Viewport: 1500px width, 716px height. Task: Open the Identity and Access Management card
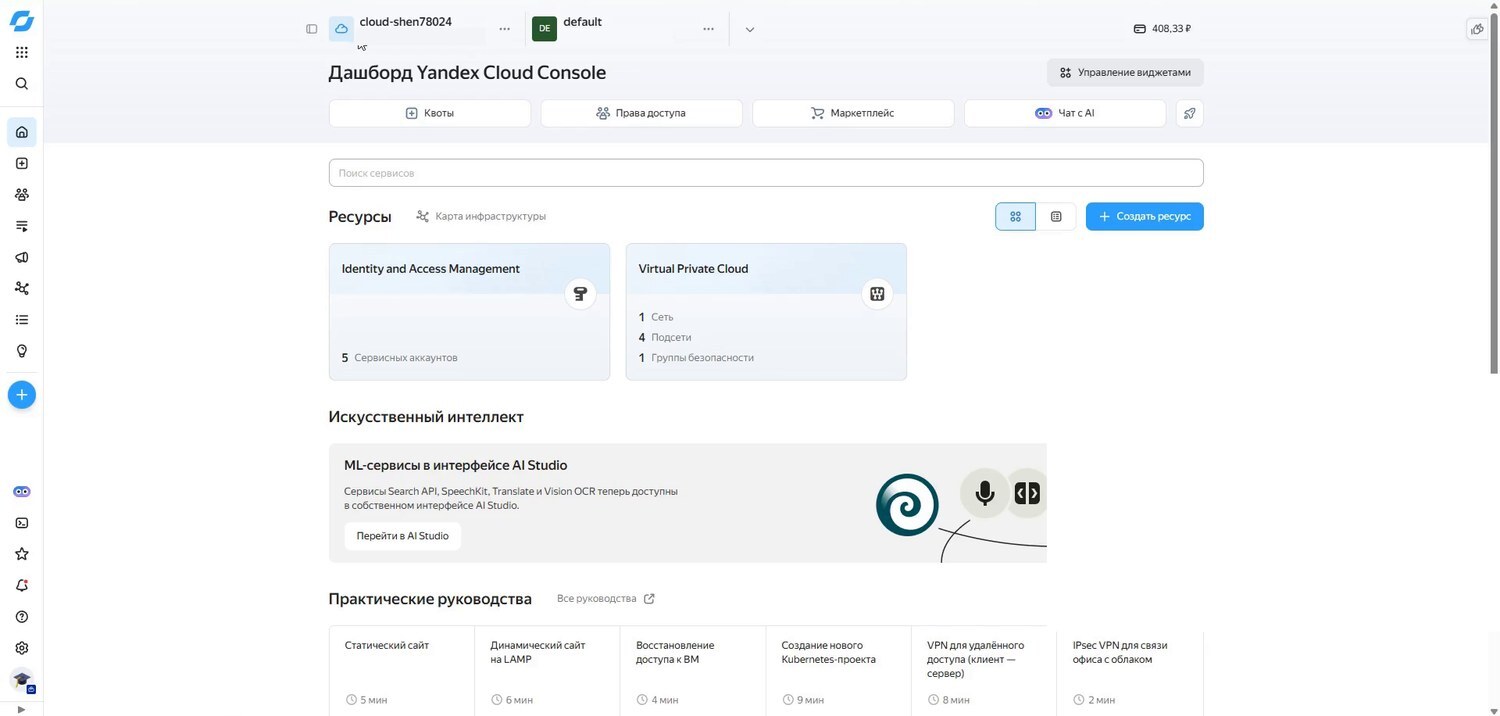click(469, 312)
